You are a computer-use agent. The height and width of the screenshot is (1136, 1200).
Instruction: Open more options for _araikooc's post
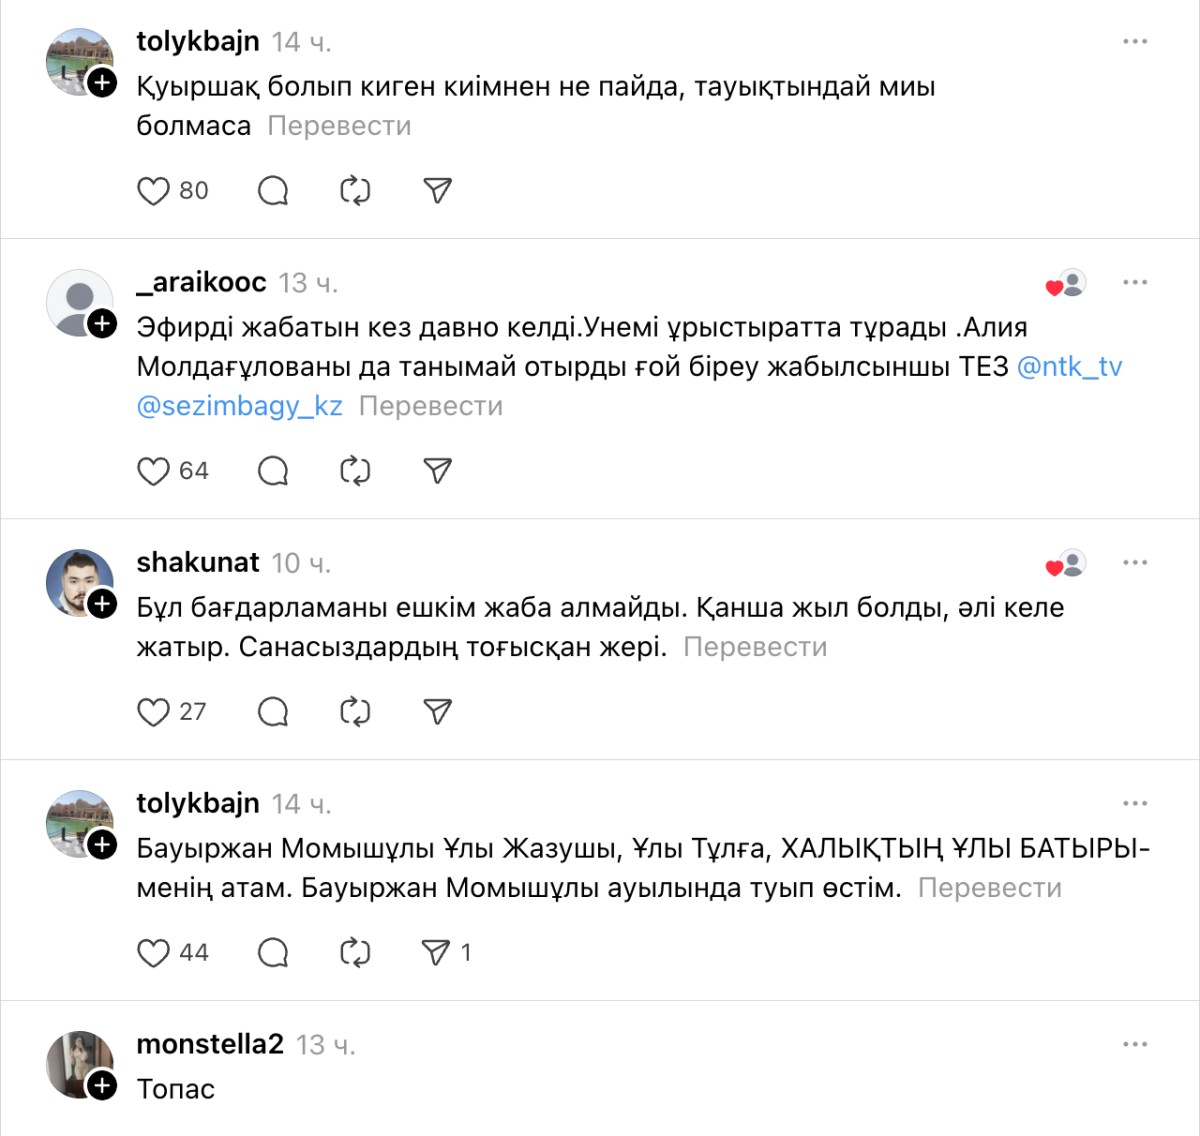click(x=1135, y=283)
